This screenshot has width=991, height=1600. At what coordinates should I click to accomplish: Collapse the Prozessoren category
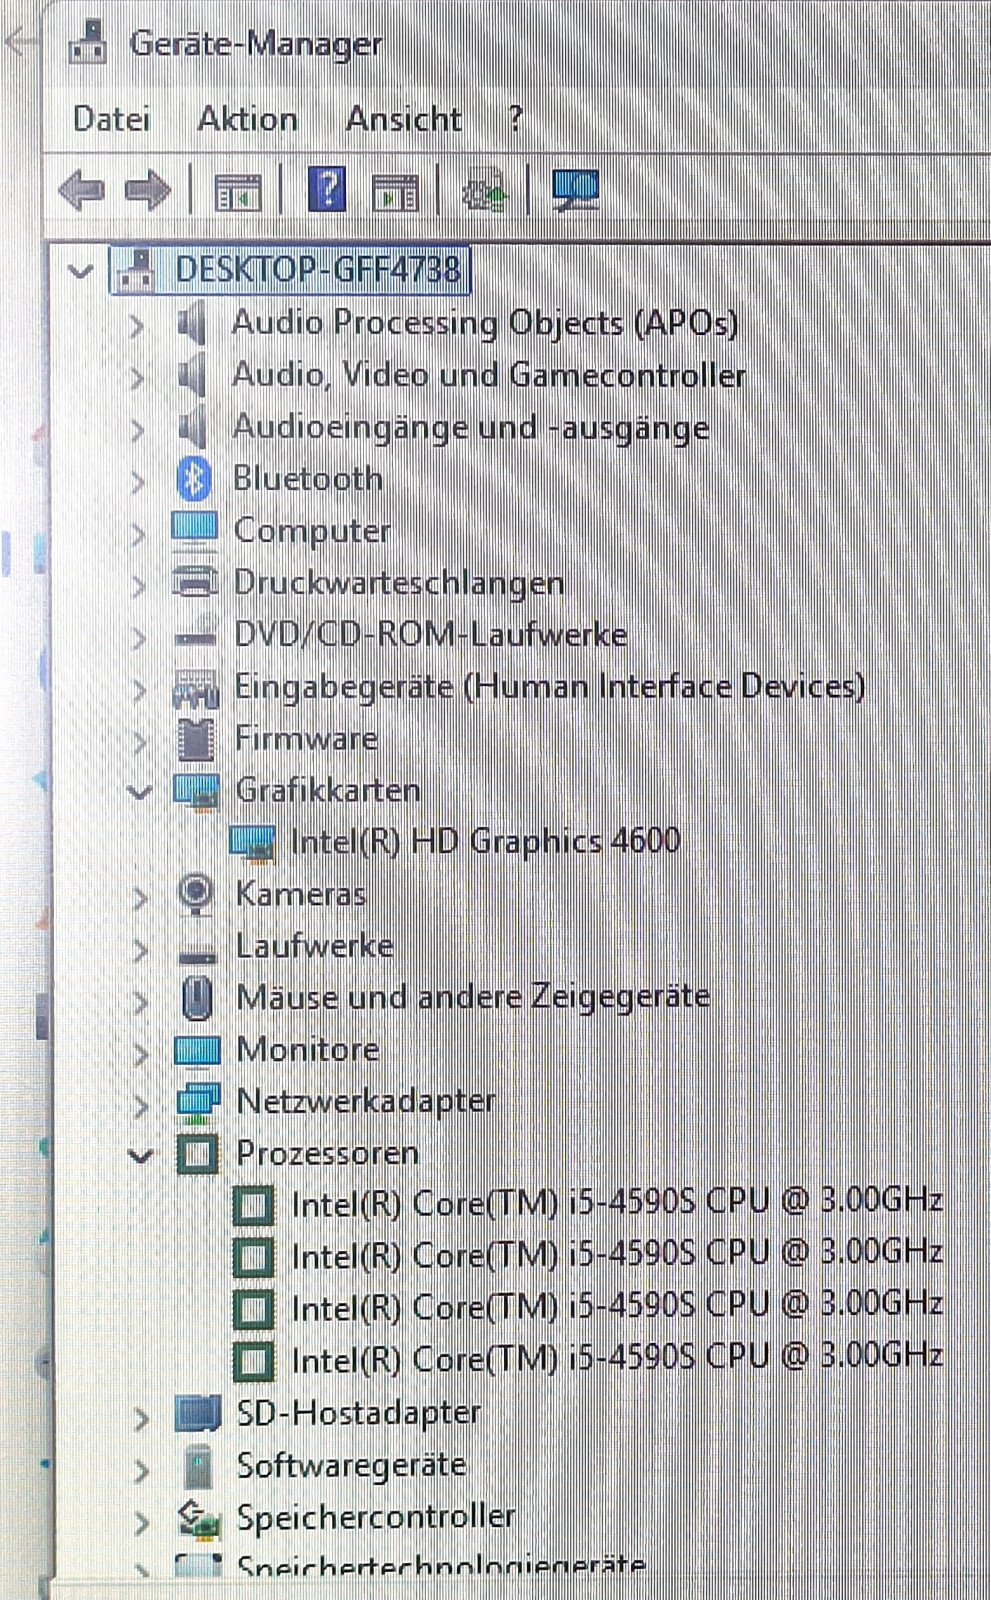click(x=141, y=1156)
